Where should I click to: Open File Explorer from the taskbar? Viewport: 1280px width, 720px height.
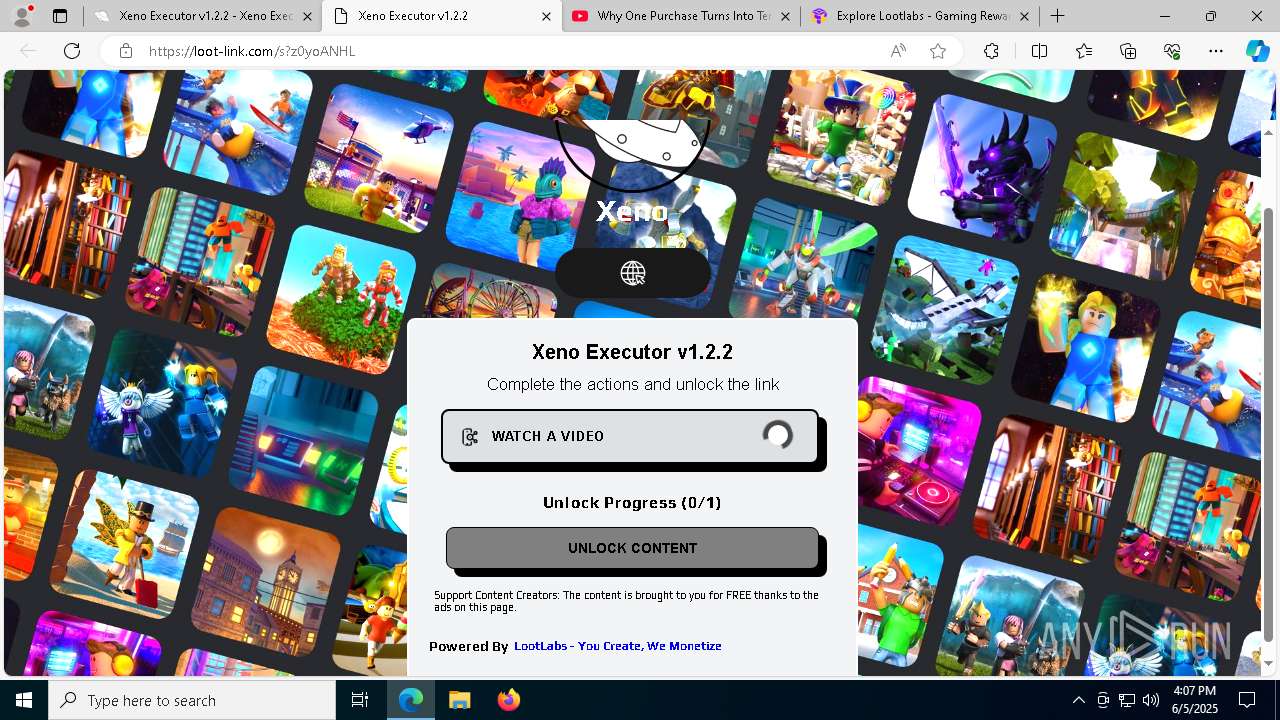[459, 700]
